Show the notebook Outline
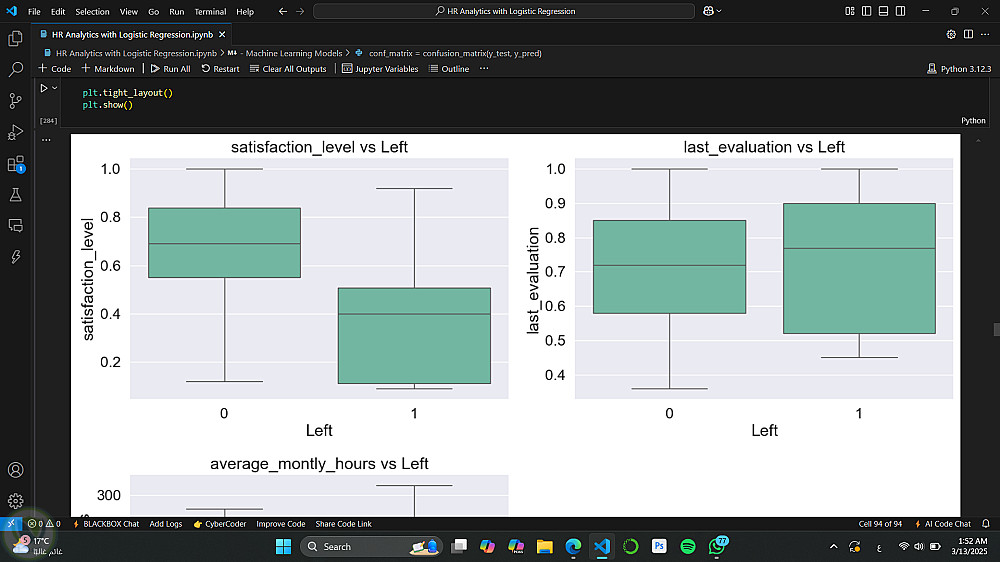Image resolution: width=1000 pixels, height=562 pixels. click(x=449, y=68)
